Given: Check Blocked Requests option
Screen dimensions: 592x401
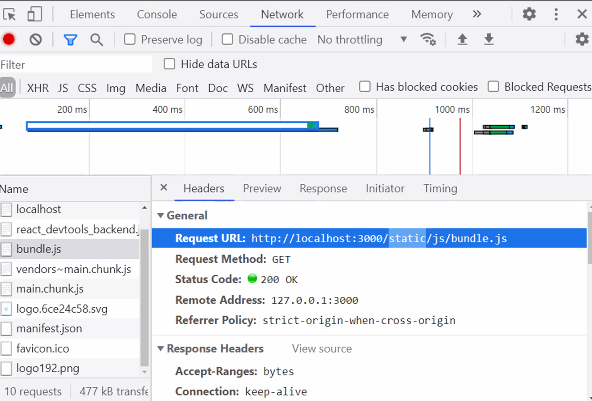Looking at the screenshot, I should click(493, 86).
